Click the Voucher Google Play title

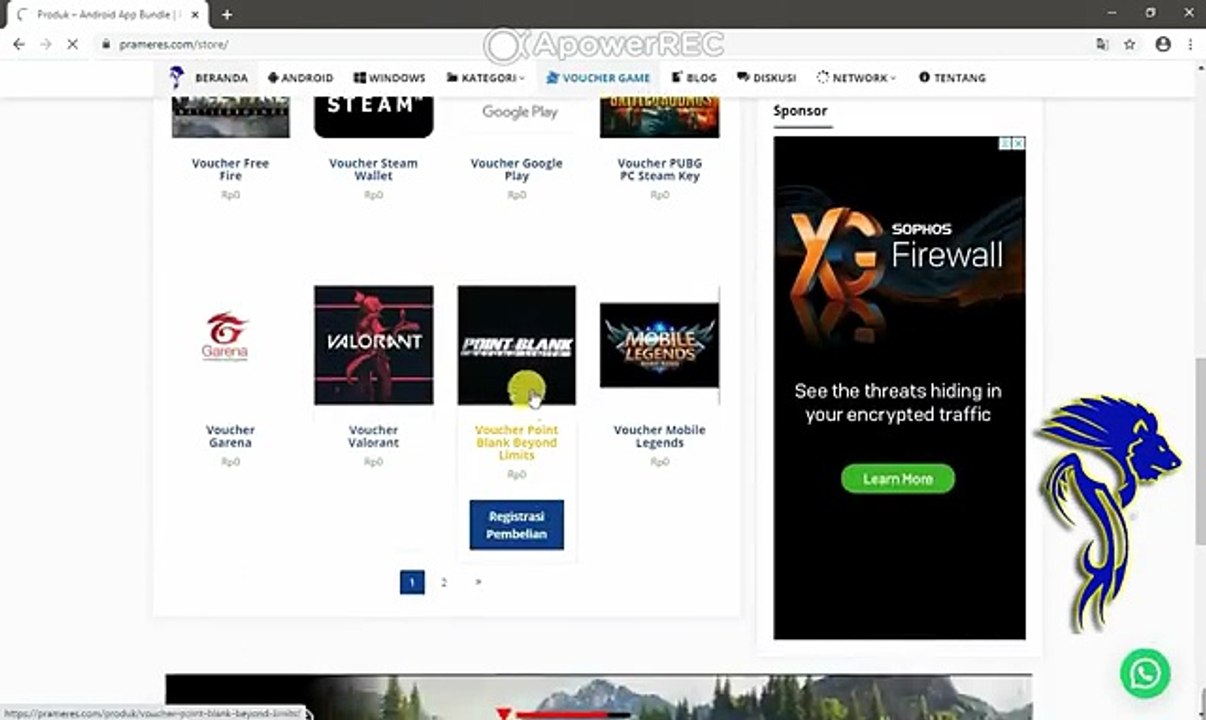pyautogui.click(x=517, y=169)
